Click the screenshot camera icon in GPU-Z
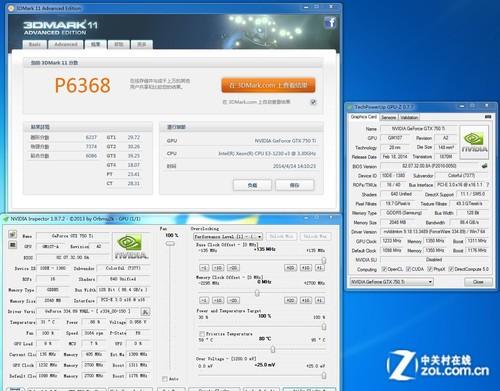This screenshot has height=391, width=500. 488,117
